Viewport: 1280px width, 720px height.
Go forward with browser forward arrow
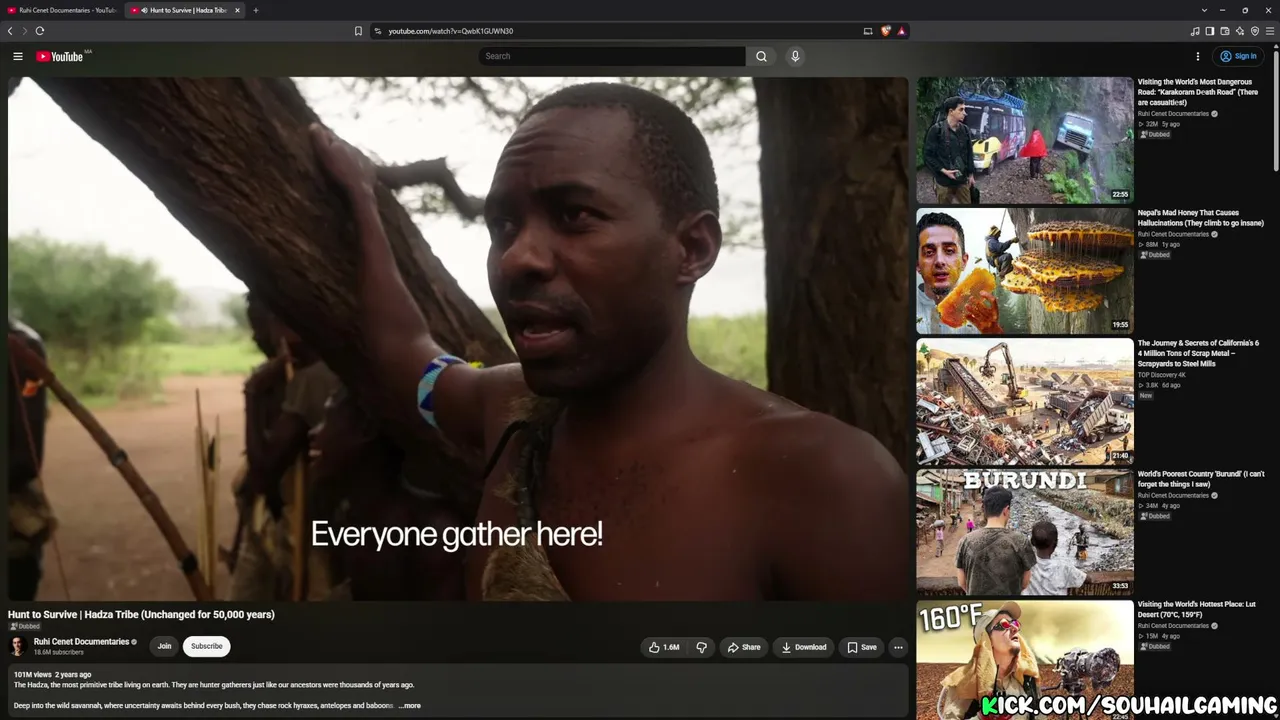[25, 31]
